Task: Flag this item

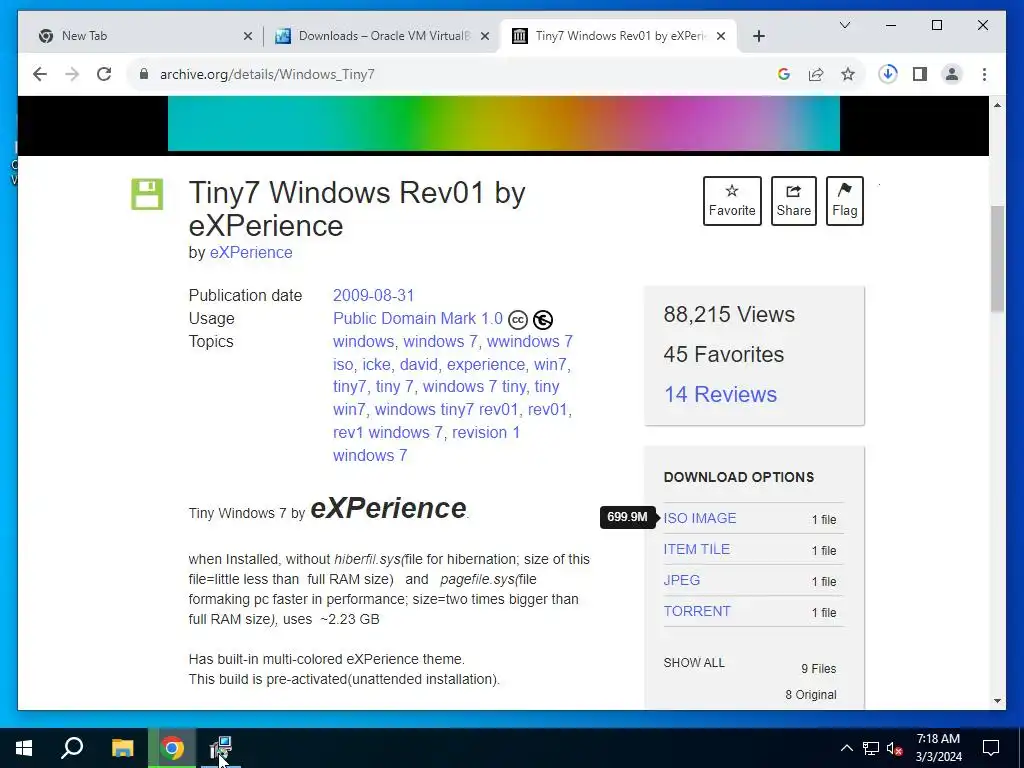Action: 844,200
